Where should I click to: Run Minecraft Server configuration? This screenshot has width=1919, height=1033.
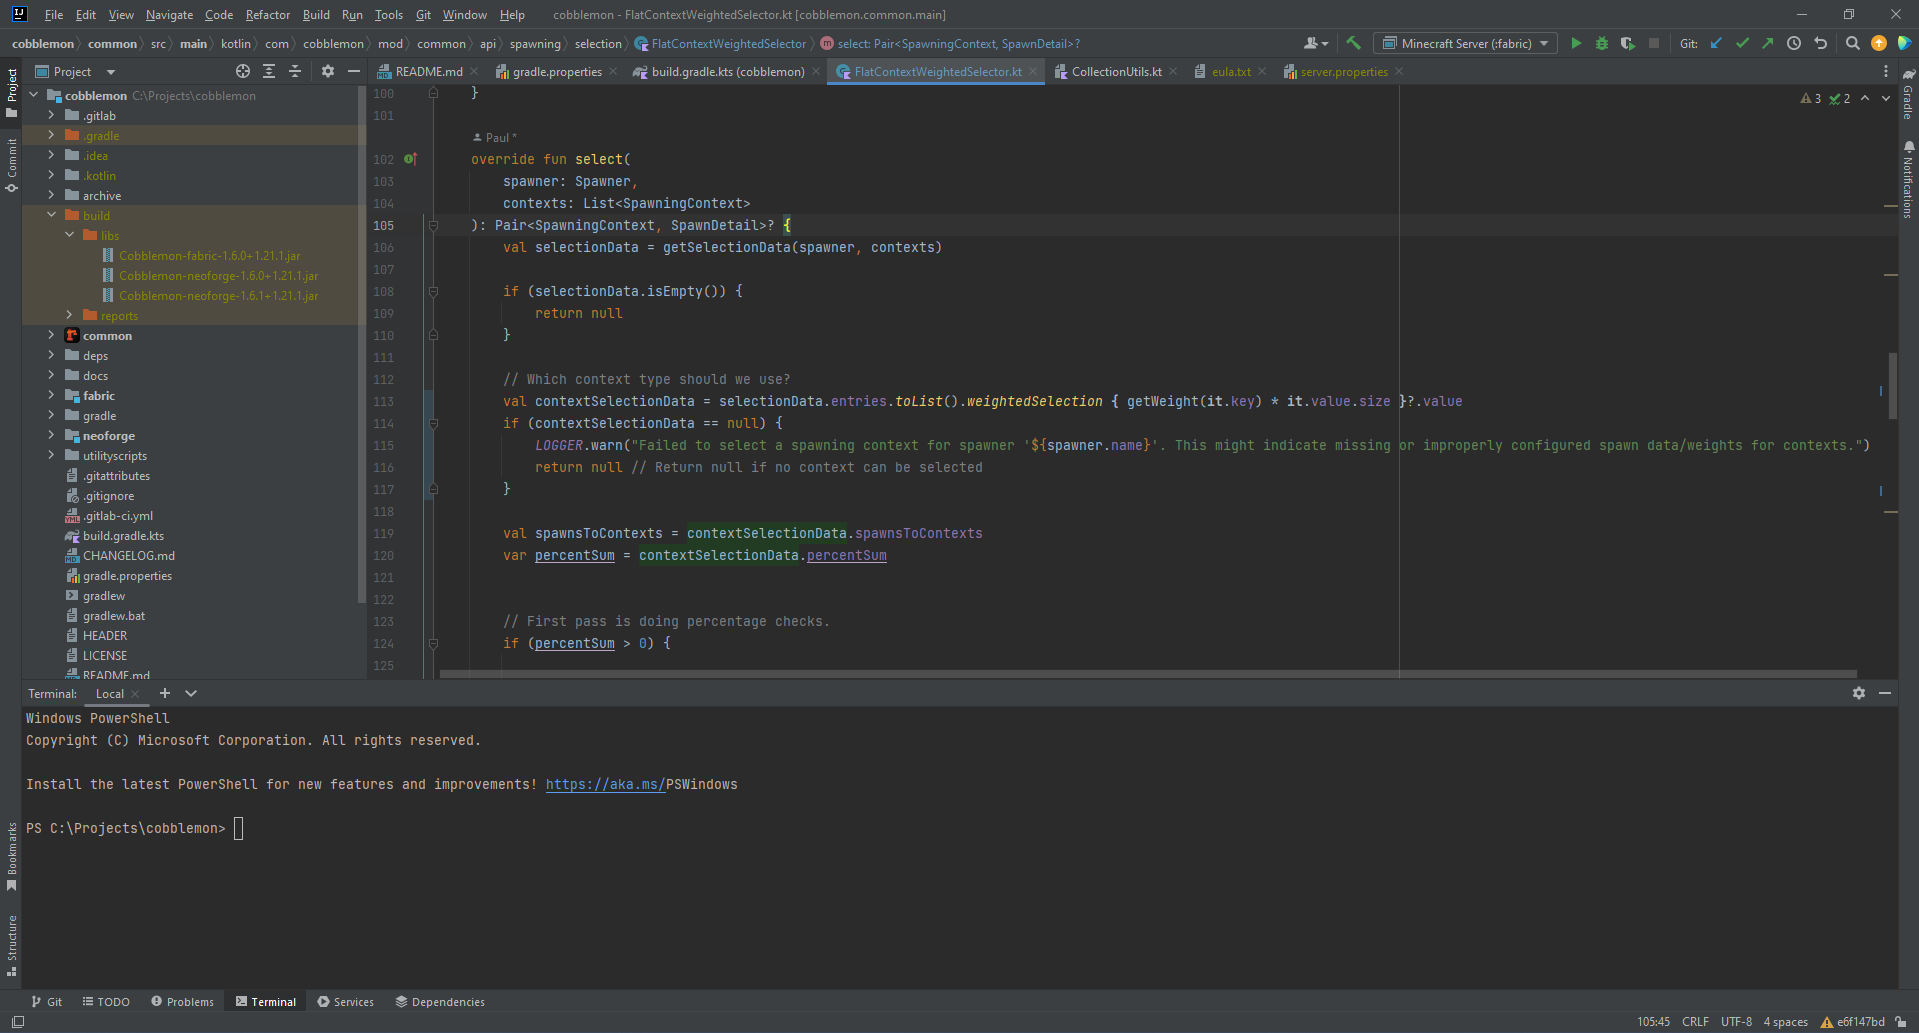1576,43
